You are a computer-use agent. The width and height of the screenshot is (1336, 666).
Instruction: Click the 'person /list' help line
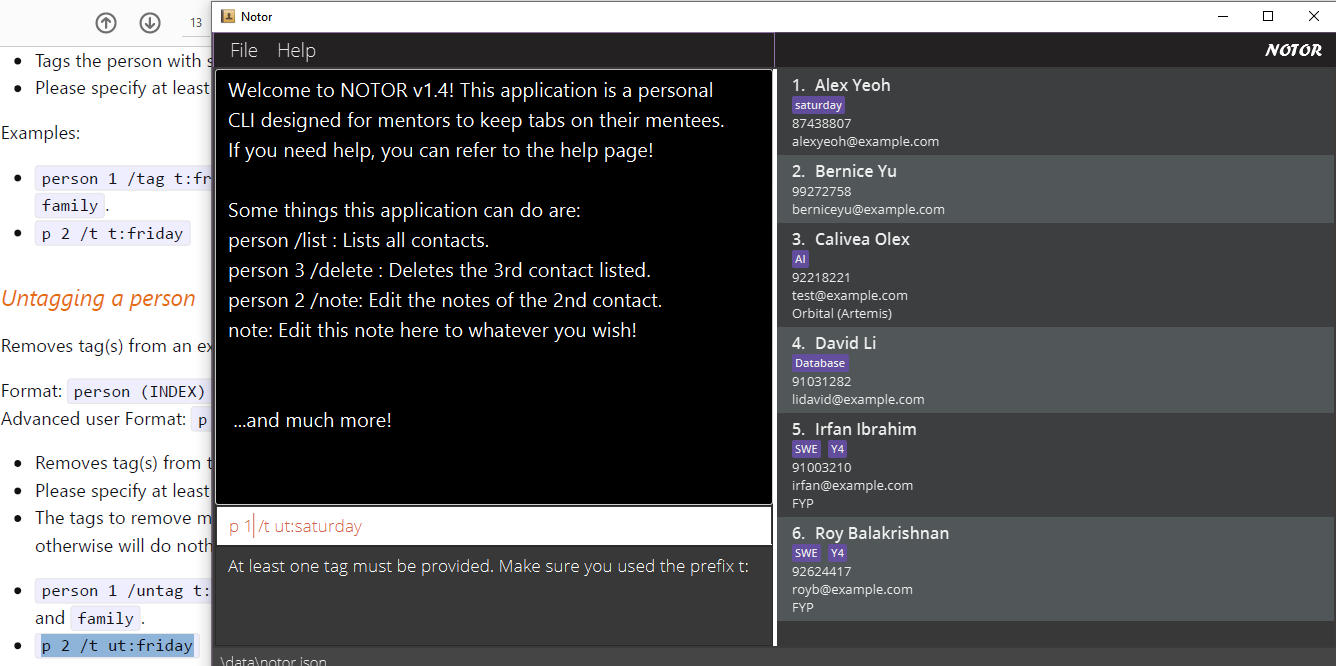(x=358, y=240)
